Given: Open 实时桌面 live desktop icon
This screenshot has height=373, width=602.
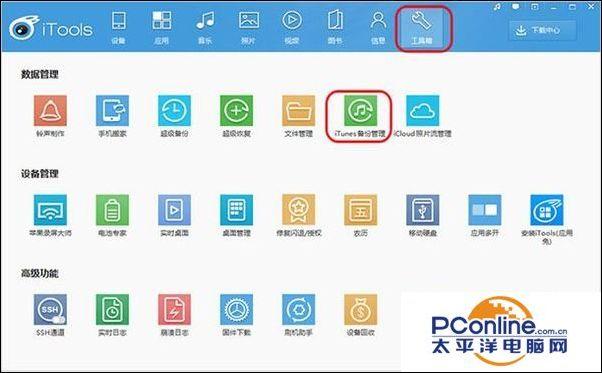Looking at the screenshot, I should 174,210.
